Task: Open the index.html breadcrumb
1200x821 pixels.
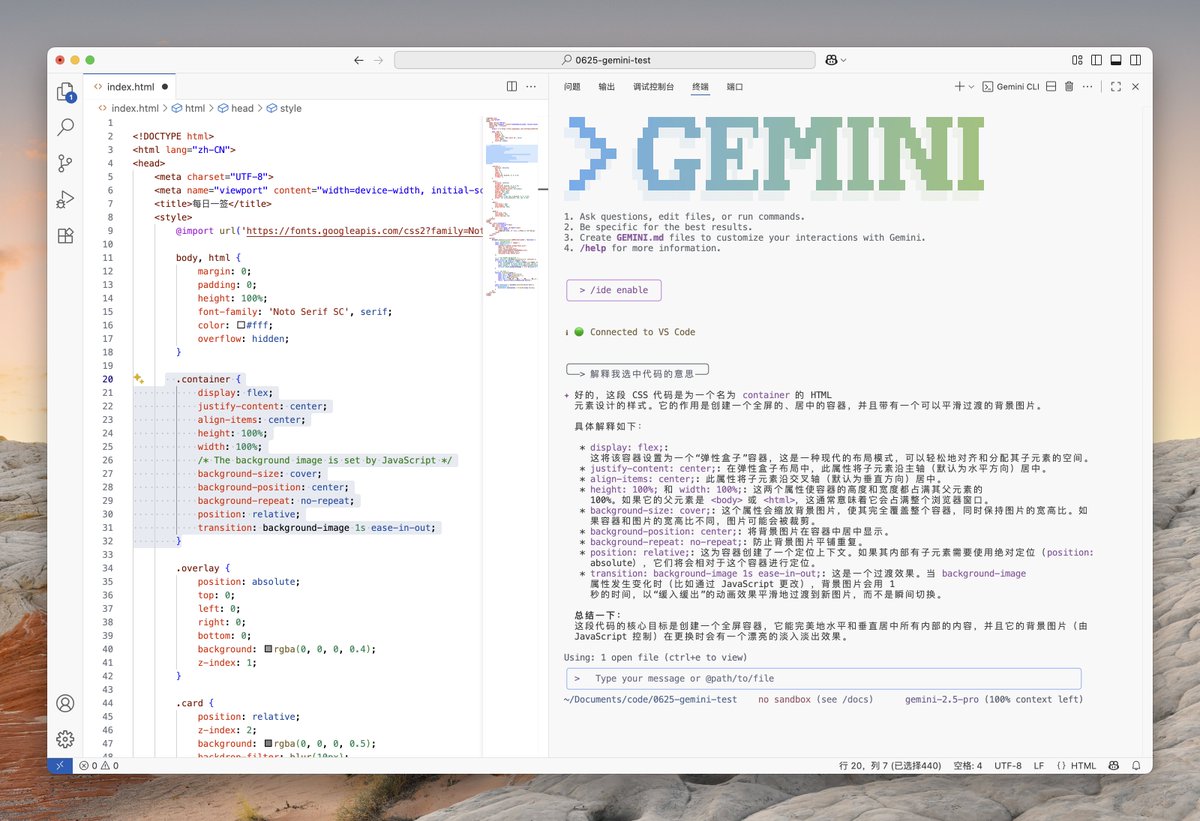Action: [x=135, y=108]
